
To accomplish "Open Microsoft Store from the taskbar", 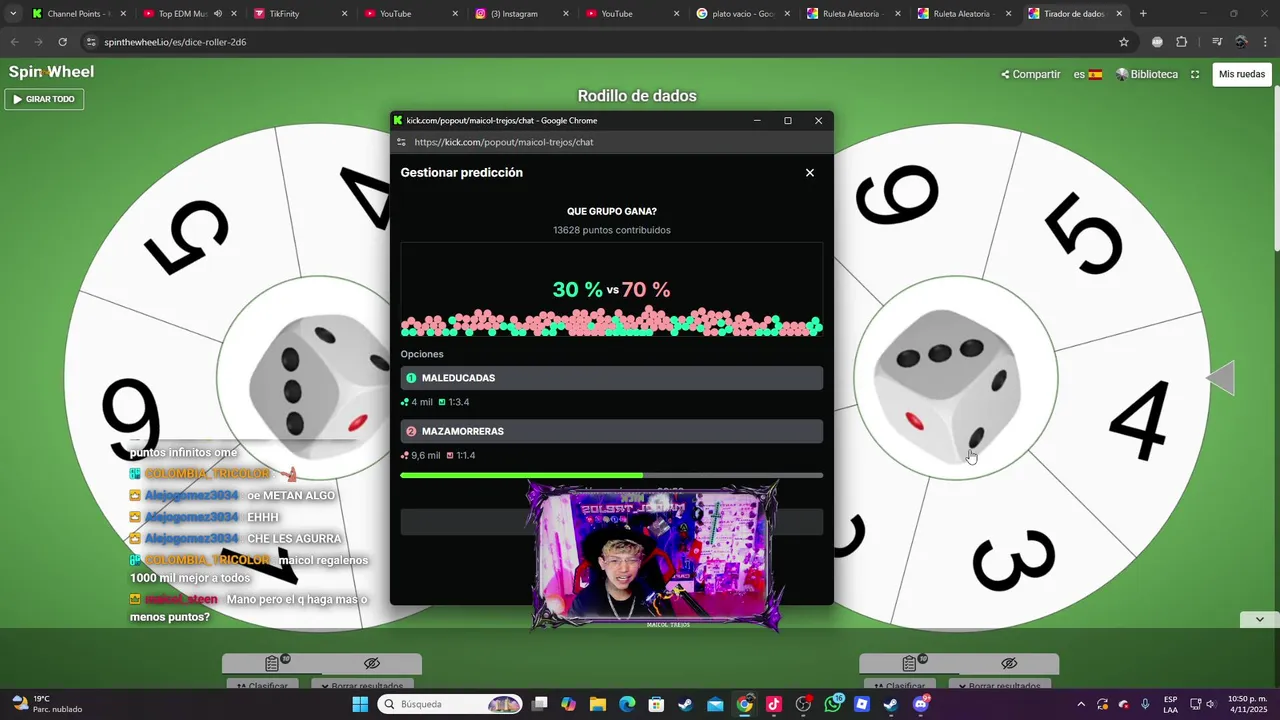I will (656, 704).
